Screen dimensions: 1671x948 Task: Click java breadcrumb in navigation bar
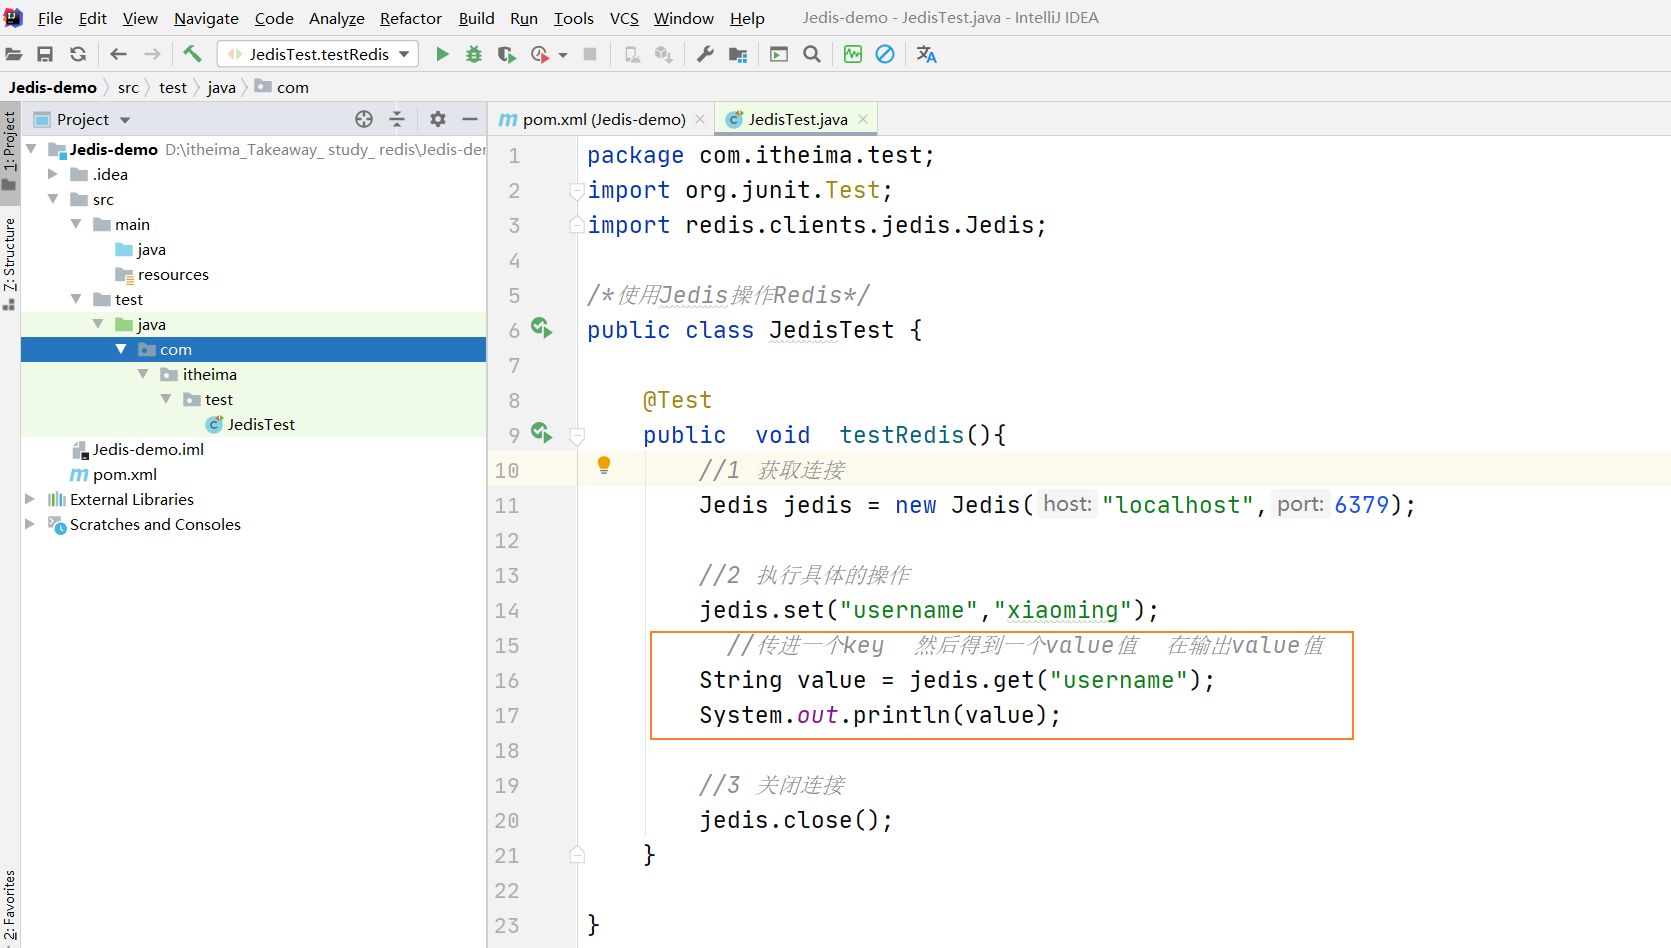coord(221,87)
